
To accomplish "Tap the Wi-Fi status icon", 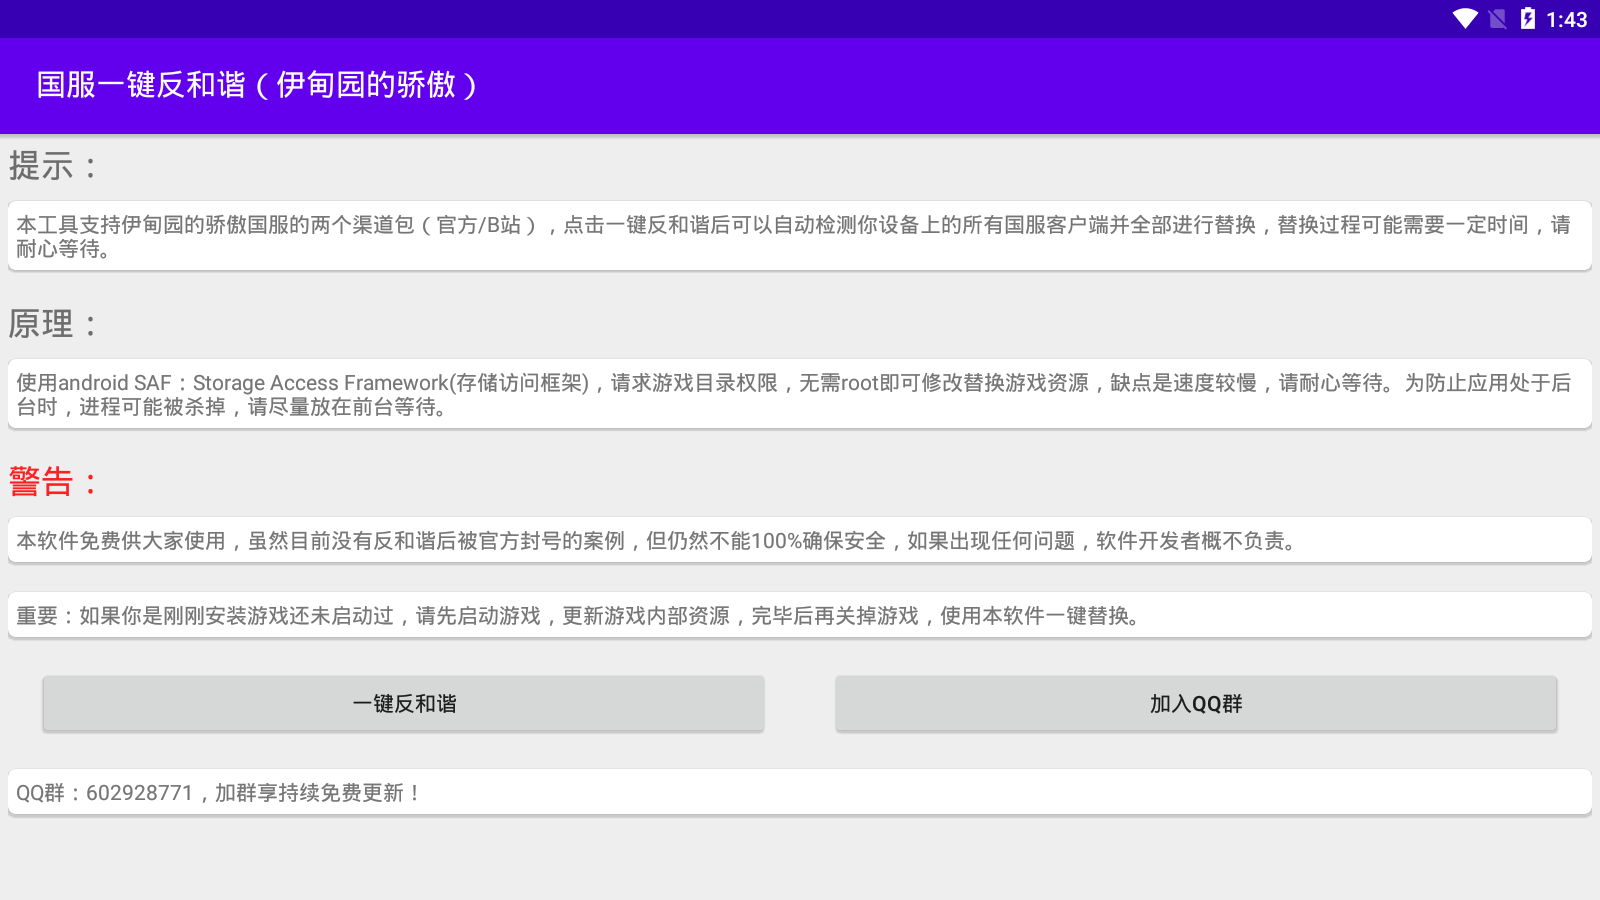I will (1465, 19).
